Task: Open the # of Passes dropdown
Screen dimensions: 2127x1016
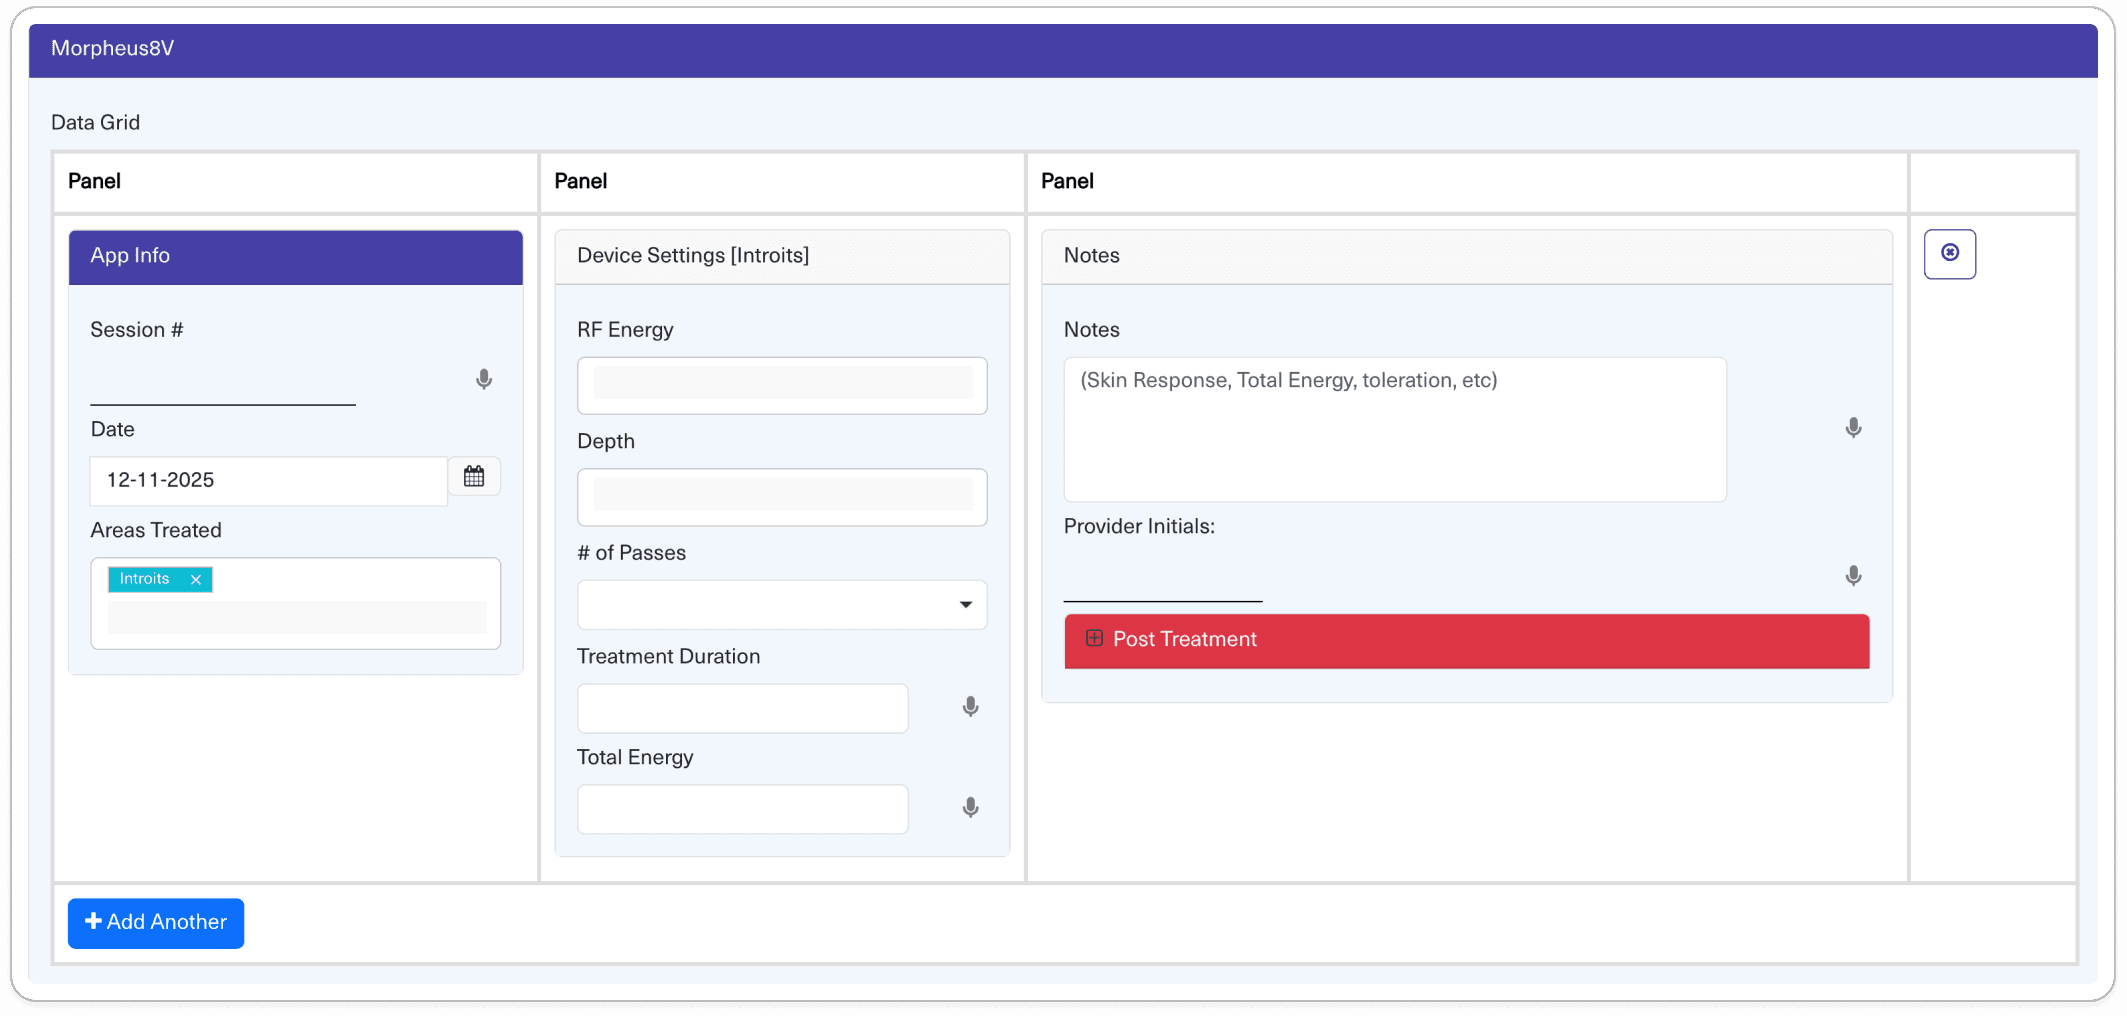Action: click(782, 605)
